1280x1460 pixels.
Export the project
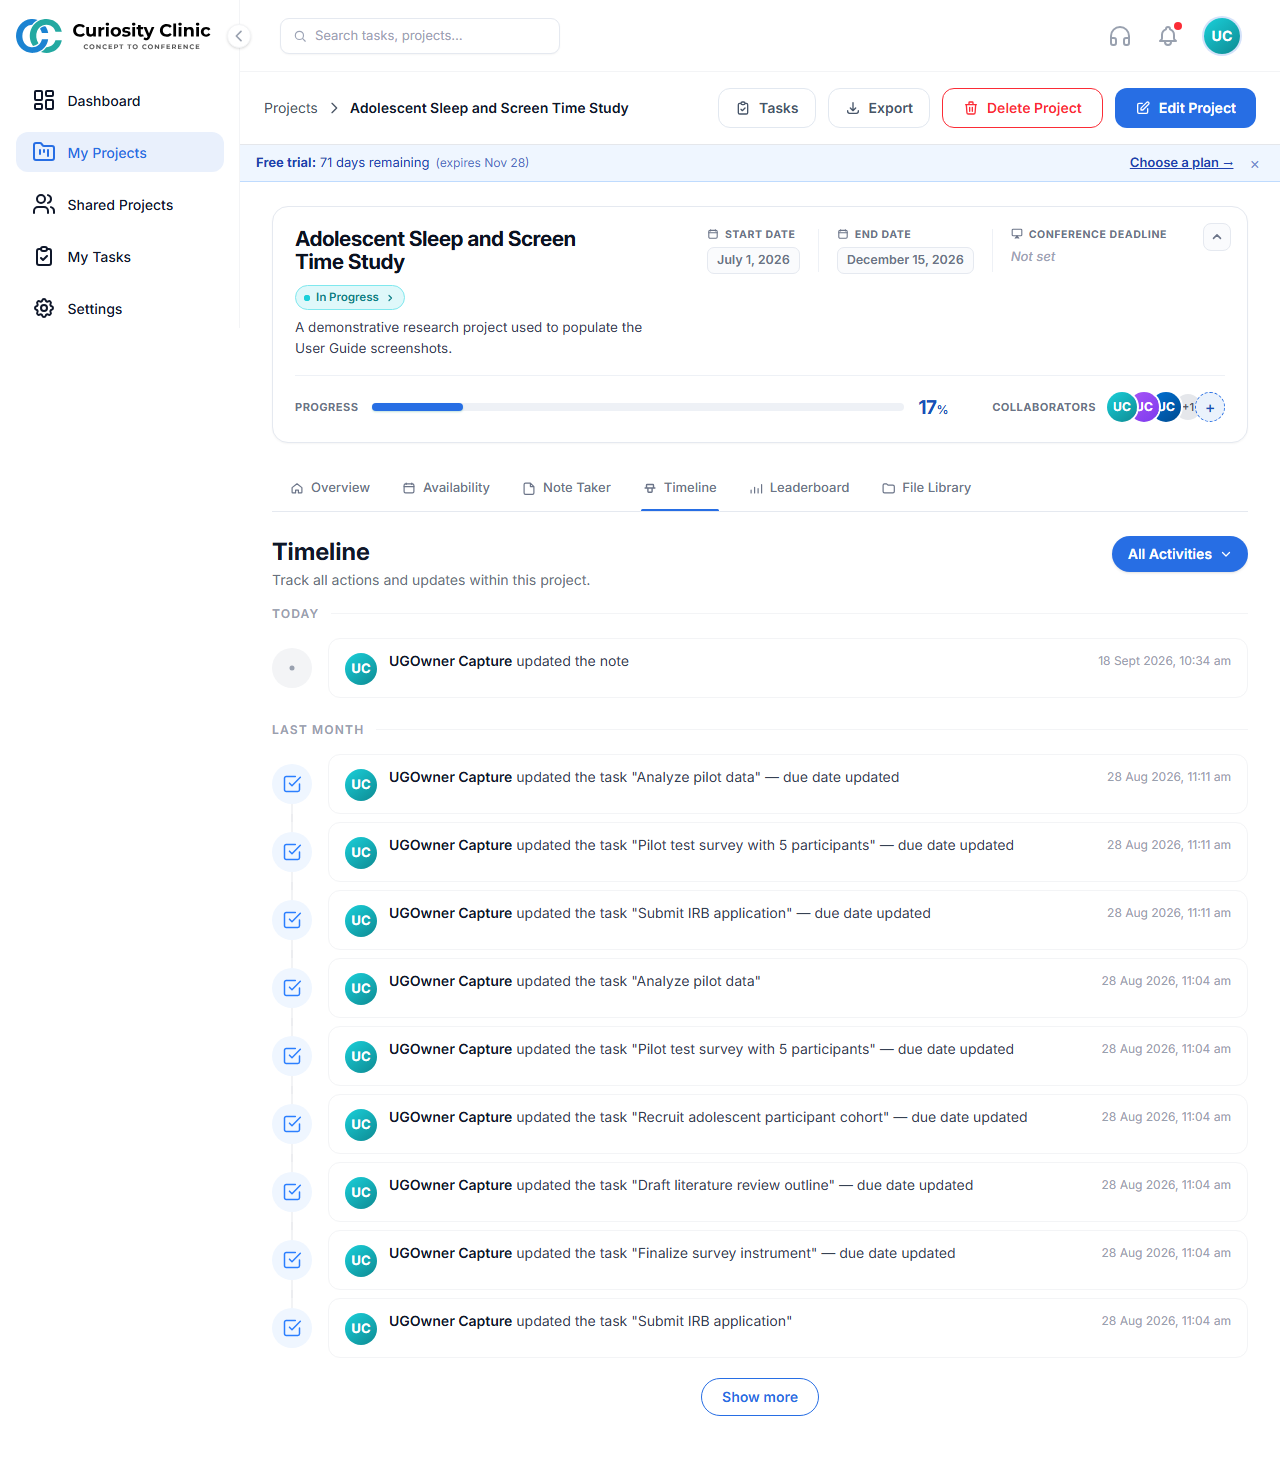click(x=879, y=108)
